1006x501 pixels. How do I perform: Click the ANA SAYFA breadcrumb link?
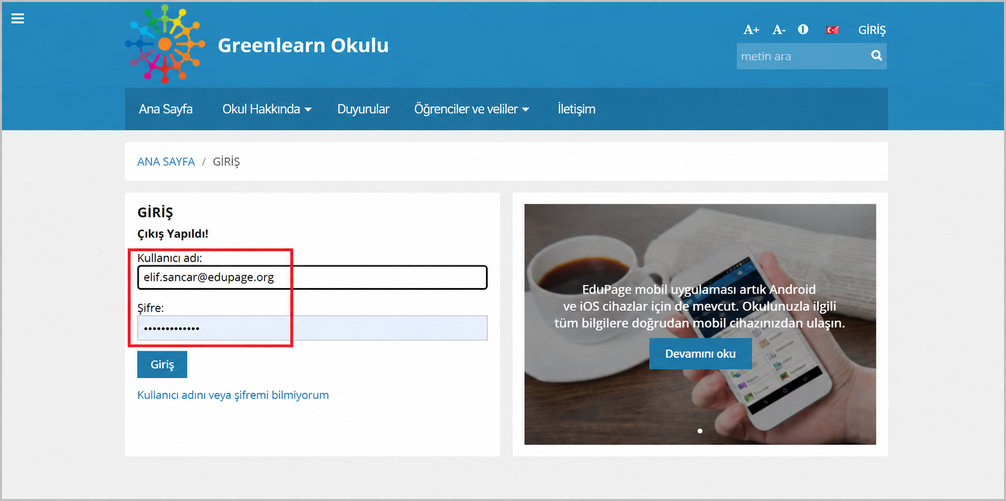tap(166, 162)
